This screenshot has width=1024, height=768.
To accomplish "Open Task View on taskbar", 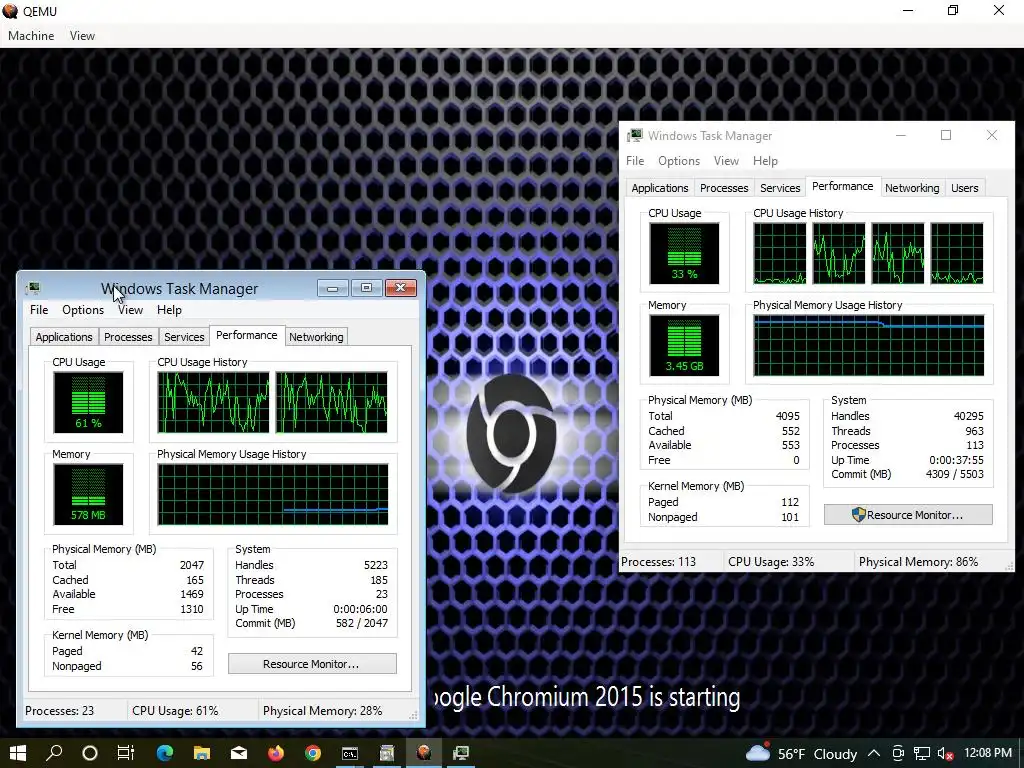I will tap(126, 753).
